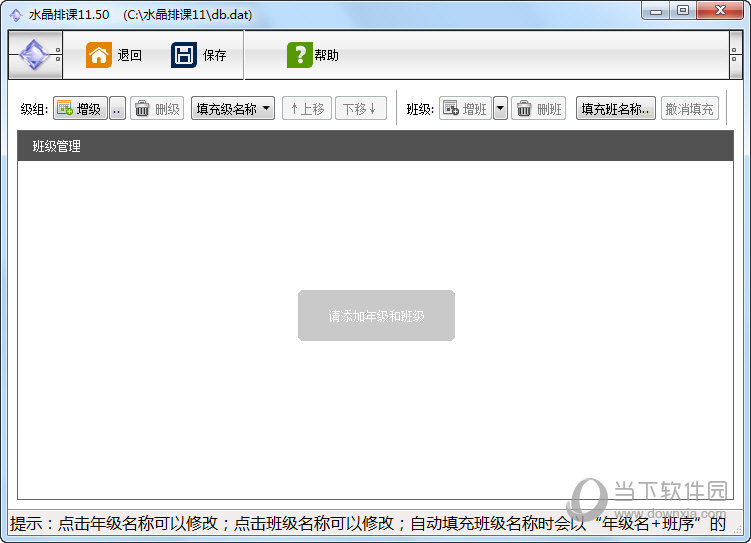This screenshot has height=543, width=751.
Task: Click the 填充班名称.. button
Action: point(615,109)
